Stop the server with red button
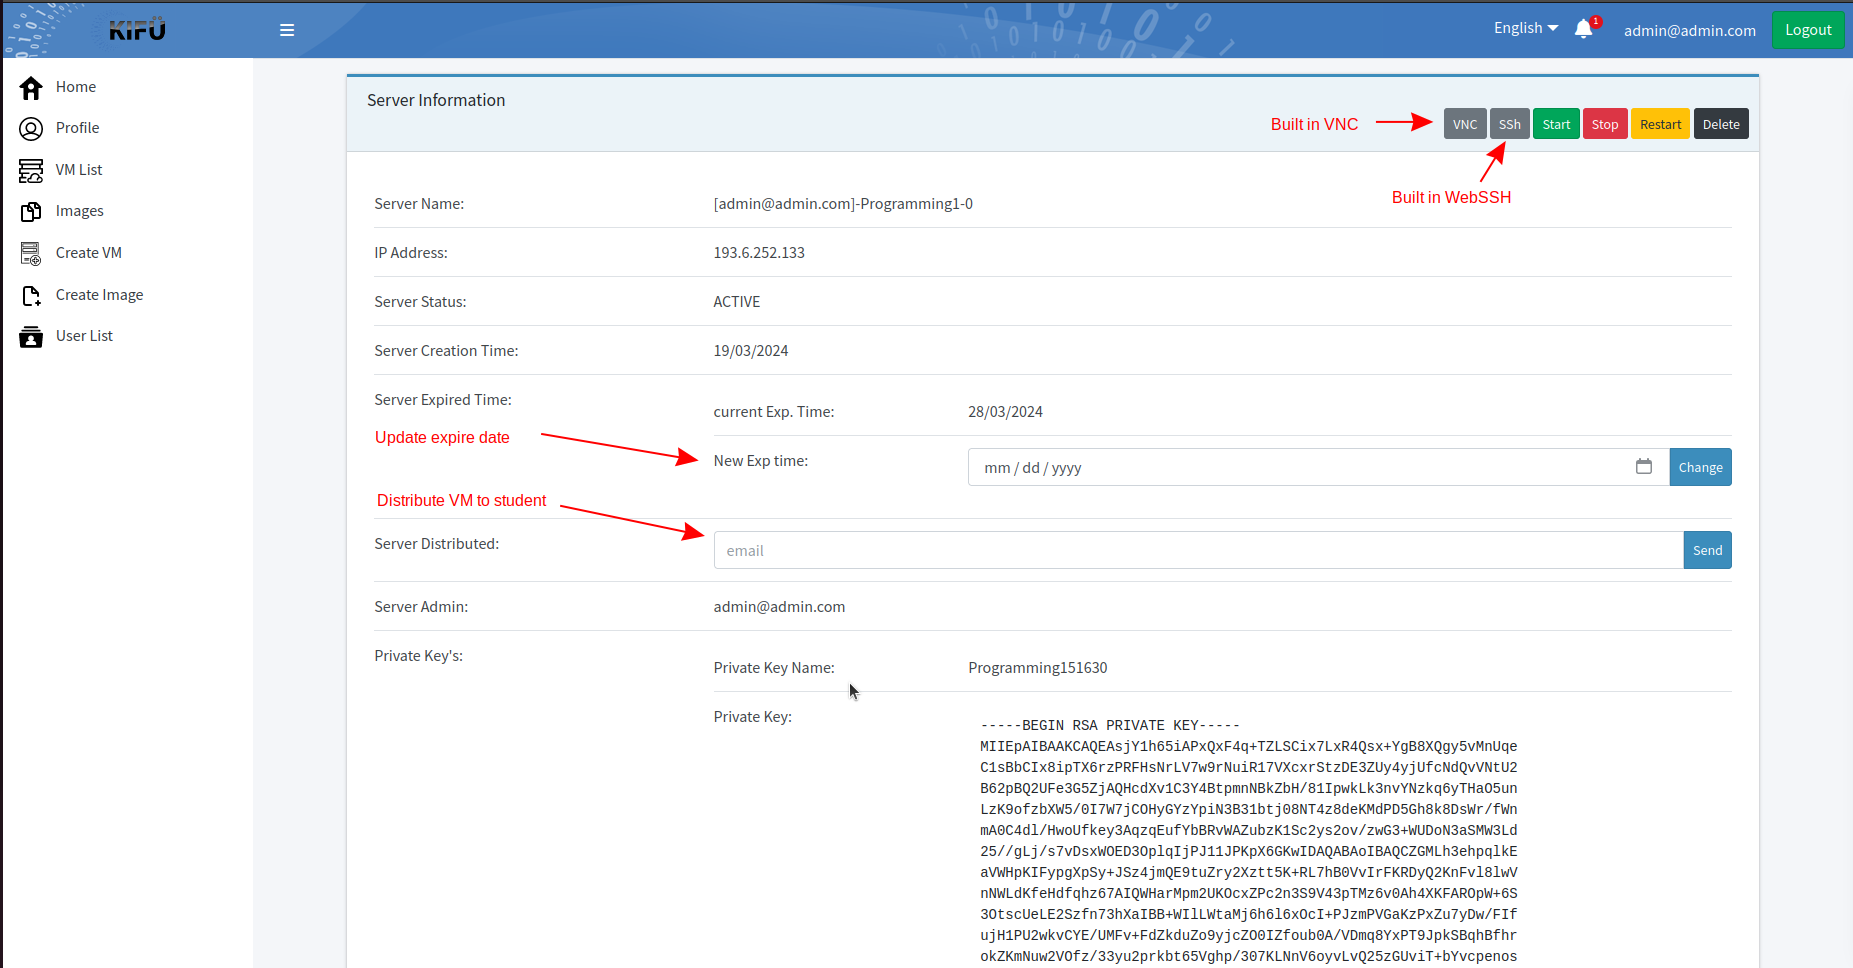The height and width of the screenshot is (968, 1853). point(1604,124)
